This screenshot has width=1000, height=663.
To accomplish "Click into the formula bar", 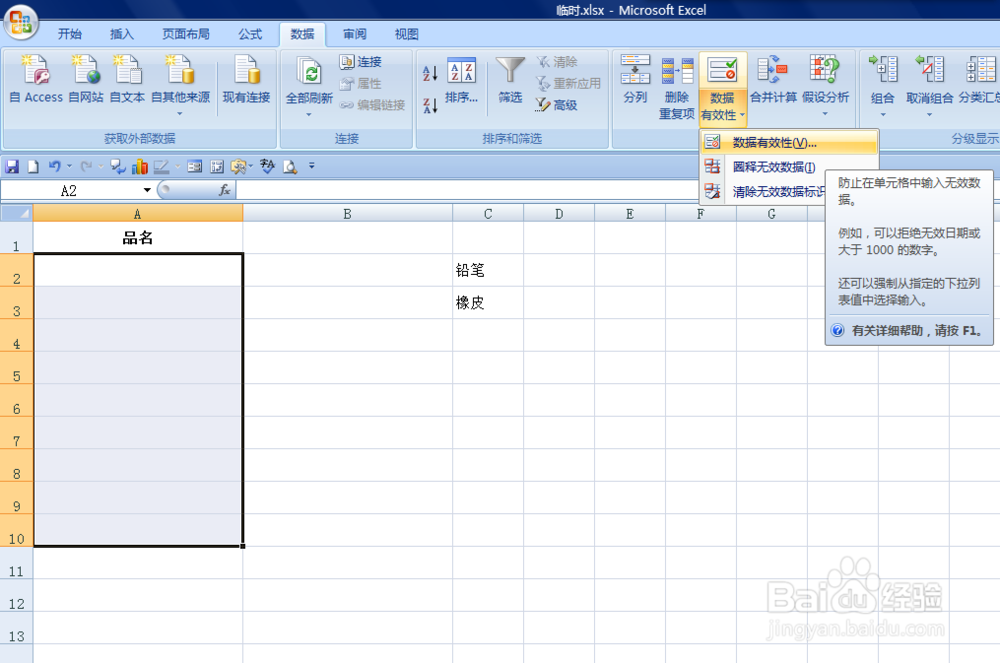I will (x=466, y=190).
